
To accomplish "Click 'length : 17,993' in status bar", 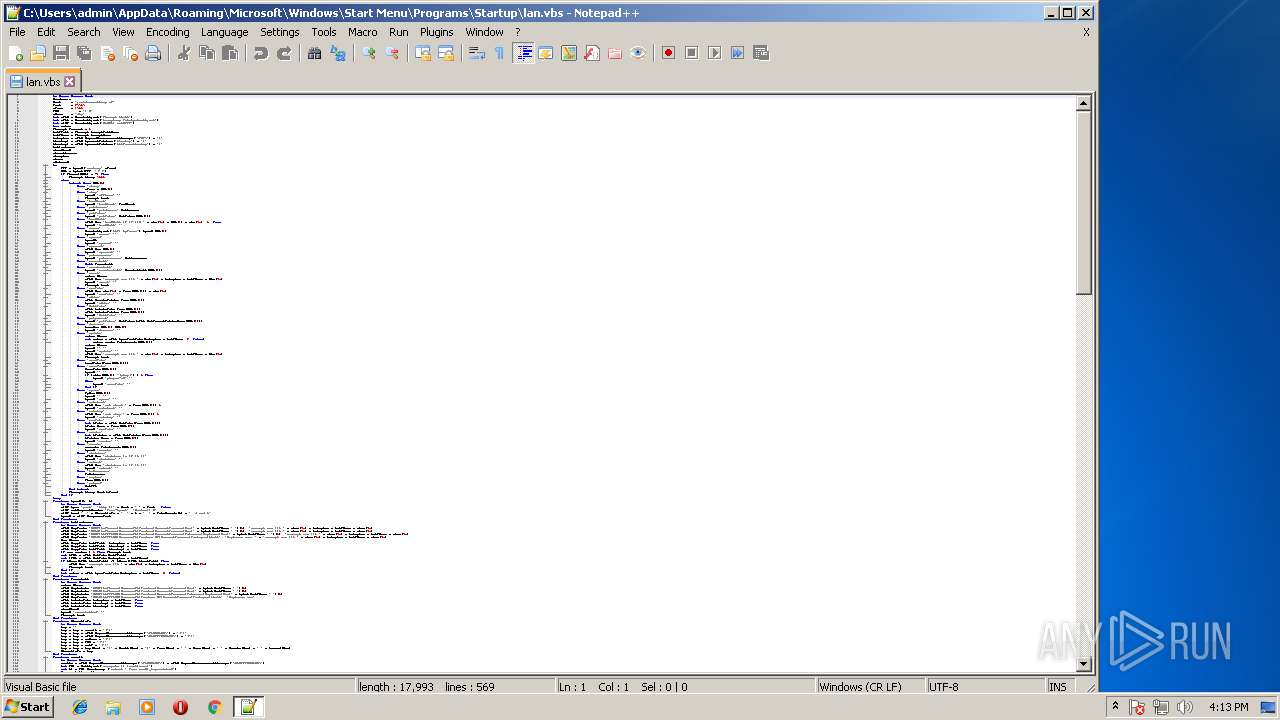I will coord(397,687).
